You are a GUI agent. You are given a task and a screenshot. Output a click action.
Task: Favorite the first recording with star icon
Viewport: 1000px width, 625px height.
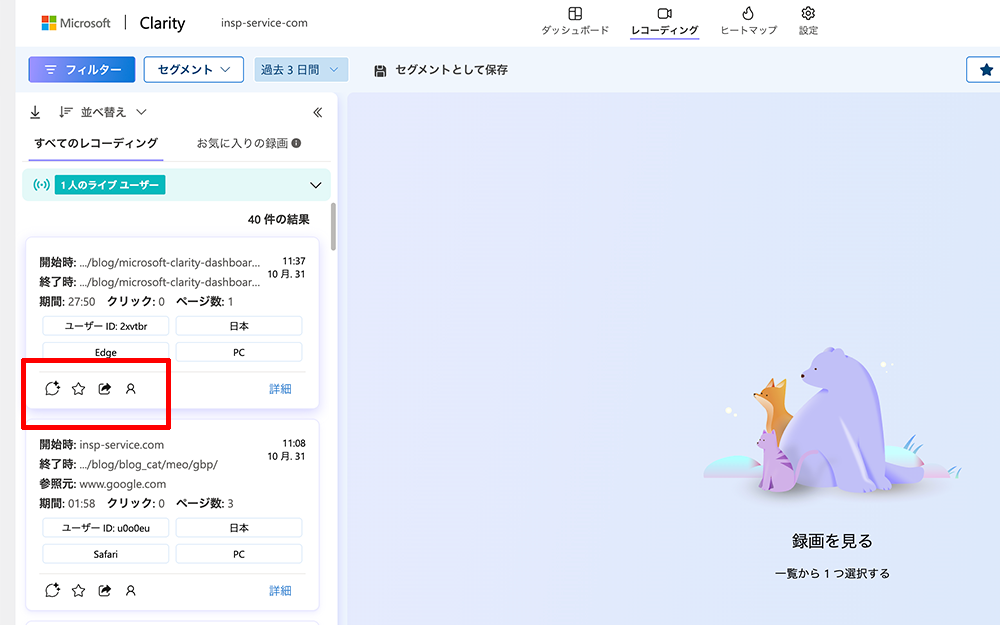[79, 389]
